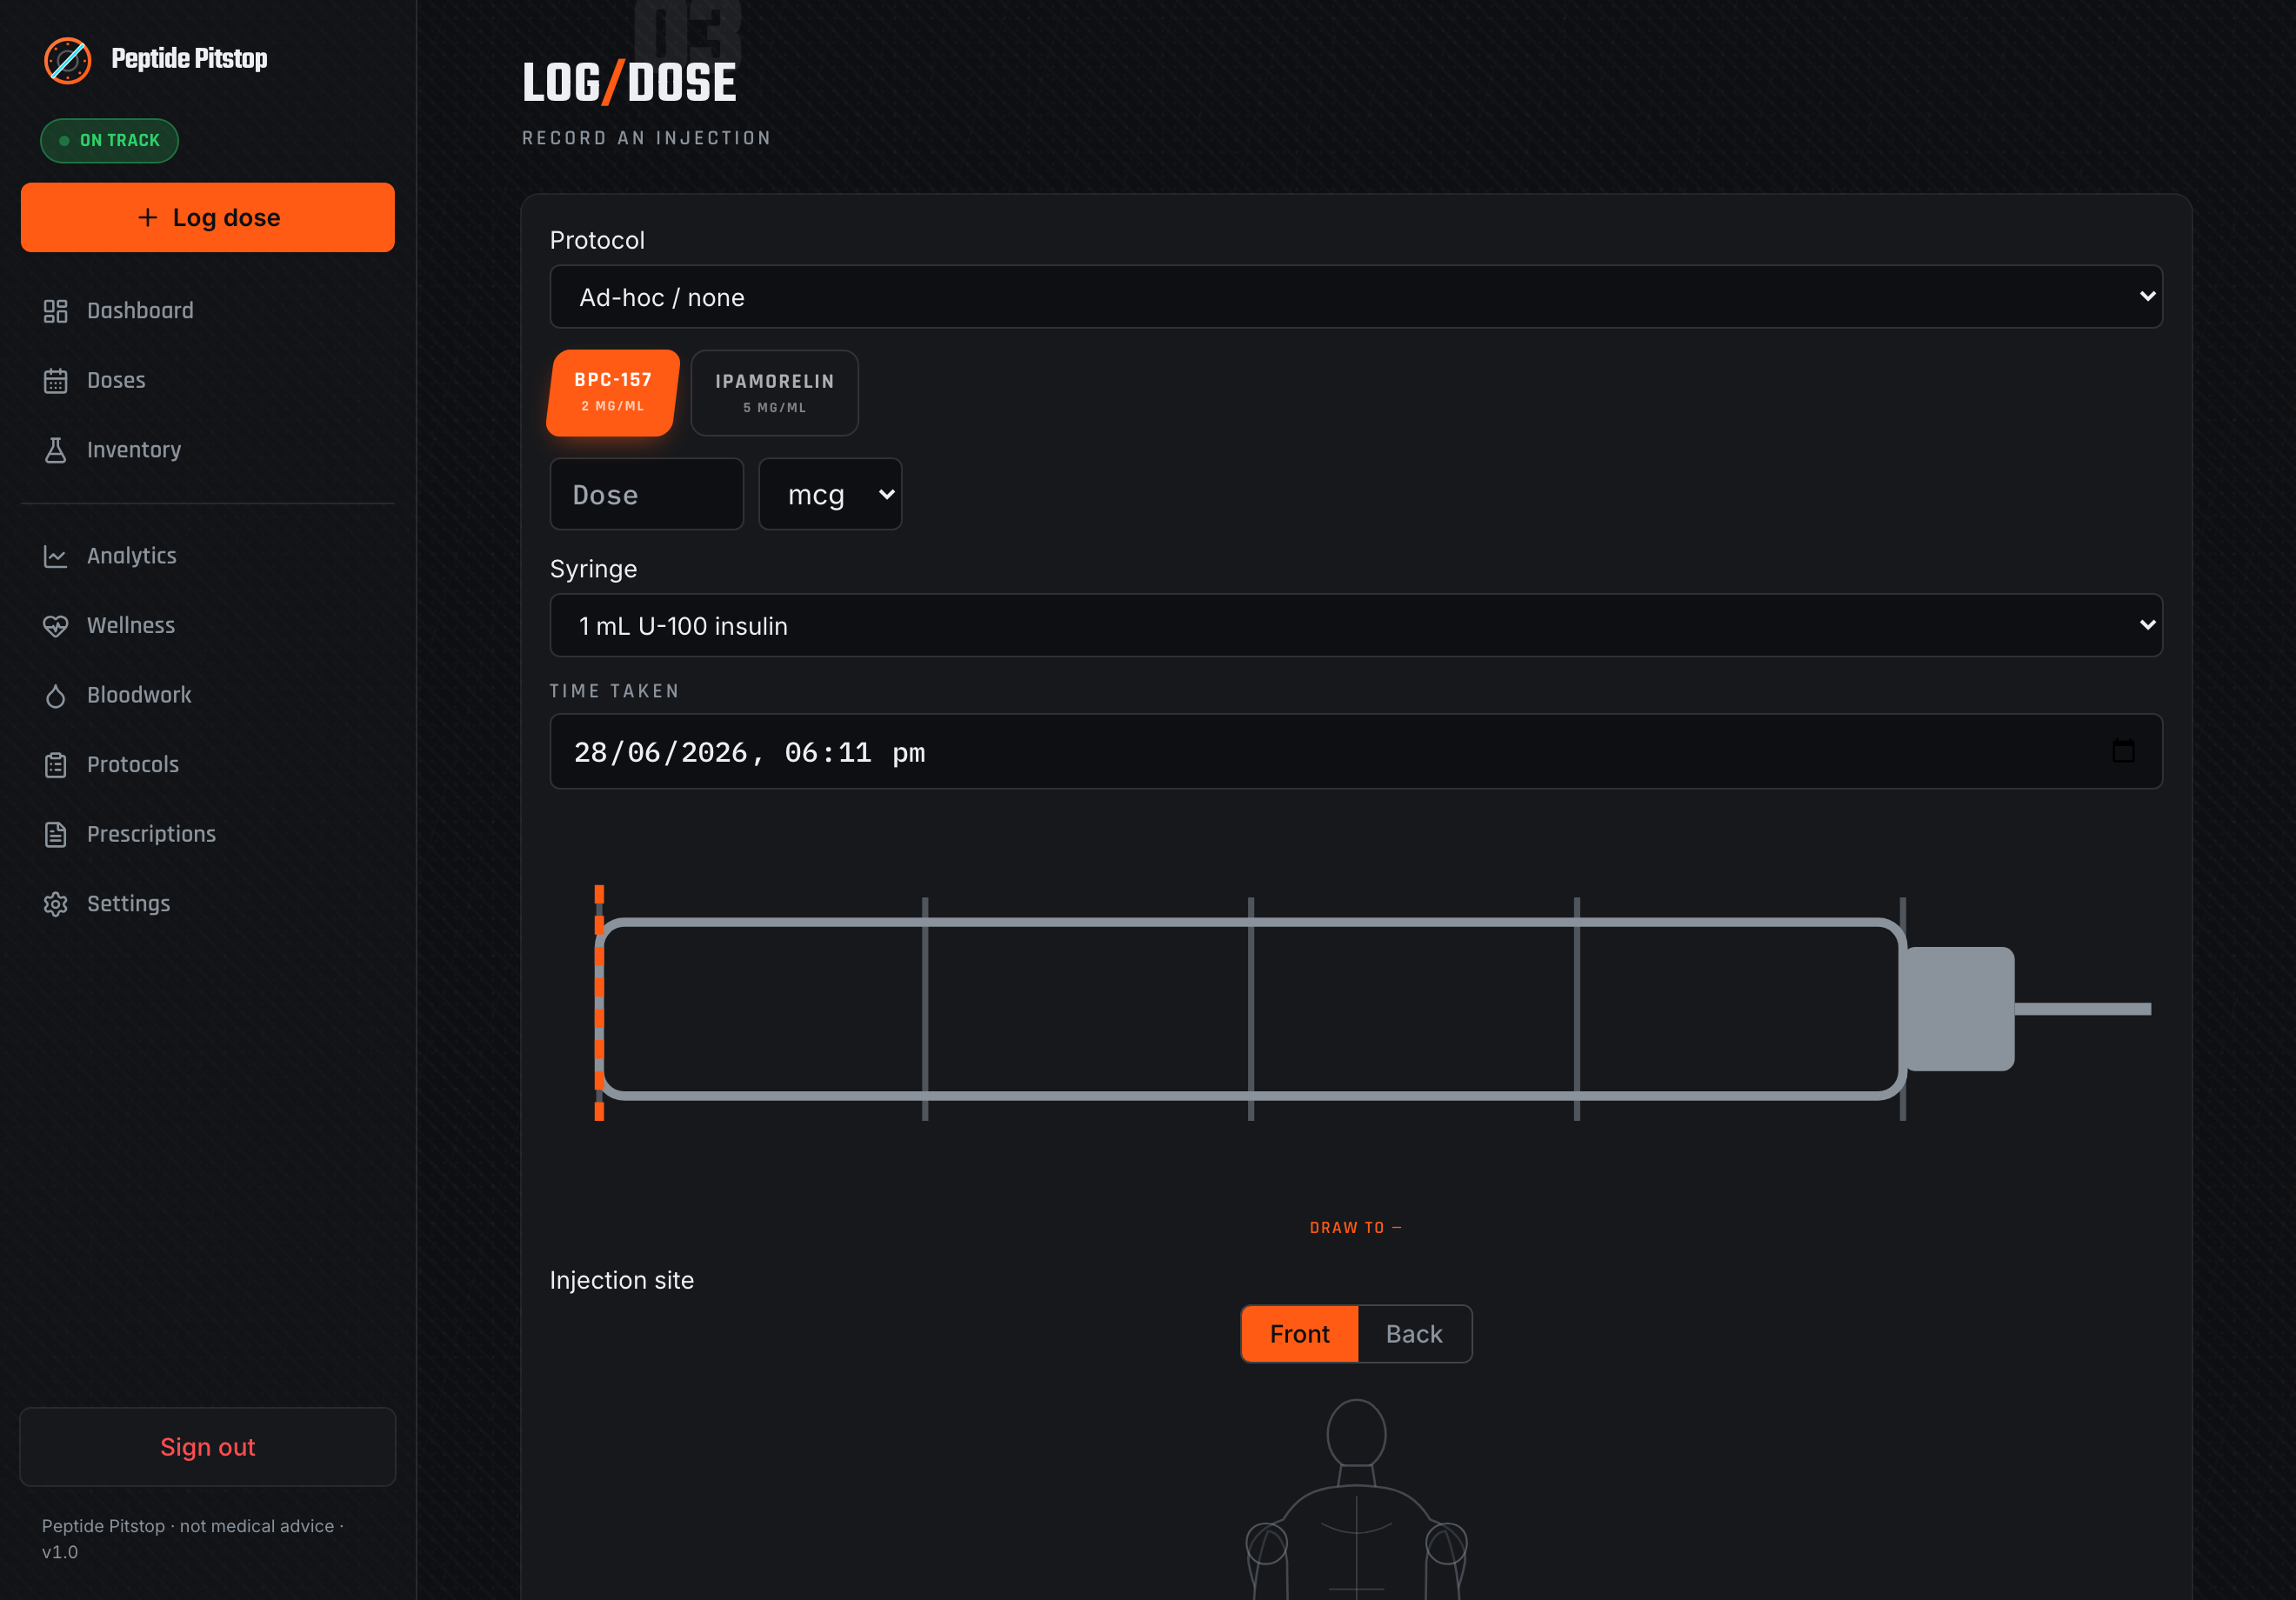Image resolution: width=2296 pixels, height=1600 pixels.
Task: Click the 'TIME TAKEN' label
Action: pos(614,691)
